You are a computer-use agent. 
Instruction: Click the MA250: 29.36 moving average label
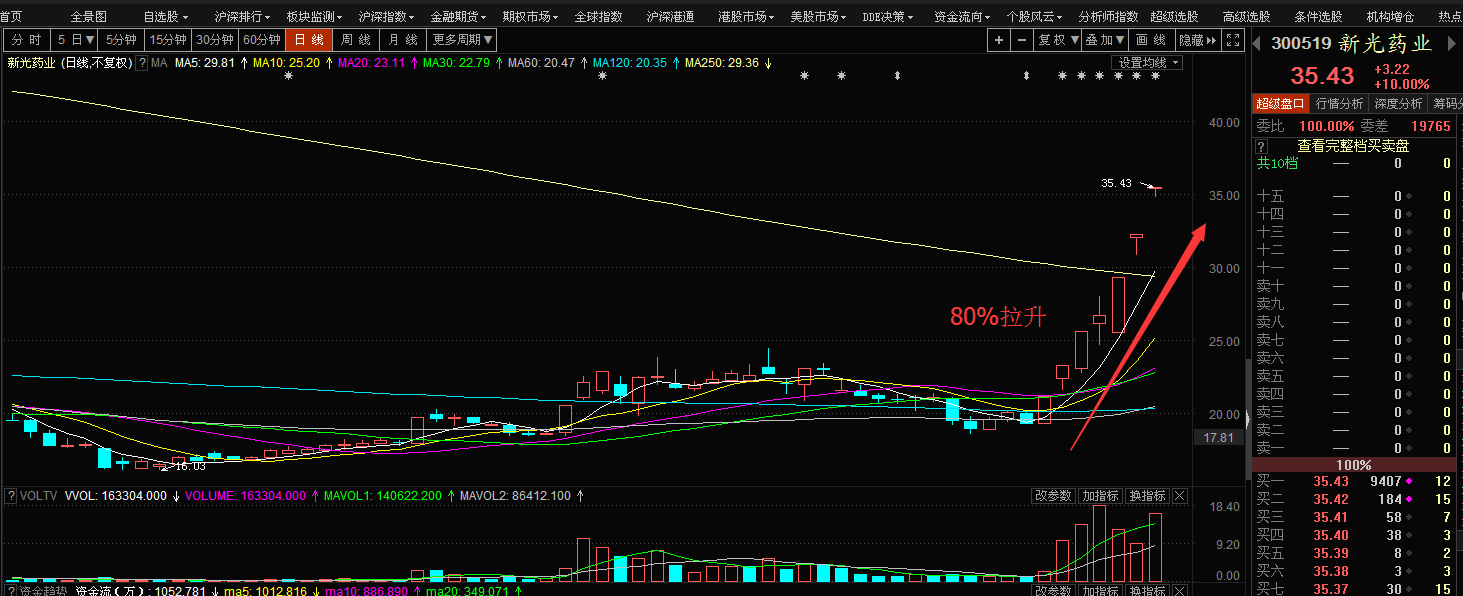tap(721, 63)
